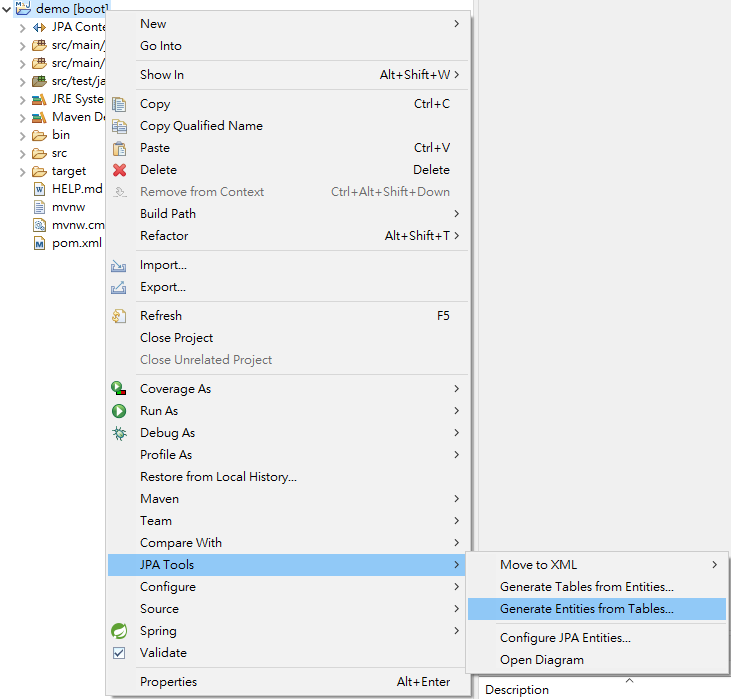Click the red Delete X icon
This screenshot has width=731, height=699.
[120, 170]
